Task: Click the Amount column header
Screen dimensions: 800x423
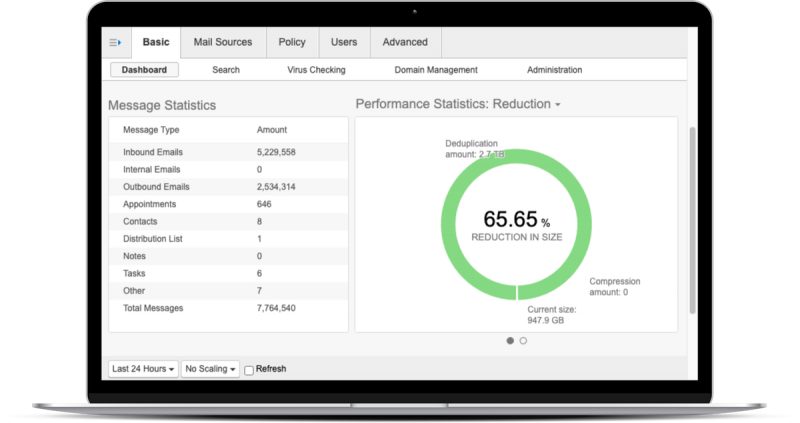Action: [272, 130]
